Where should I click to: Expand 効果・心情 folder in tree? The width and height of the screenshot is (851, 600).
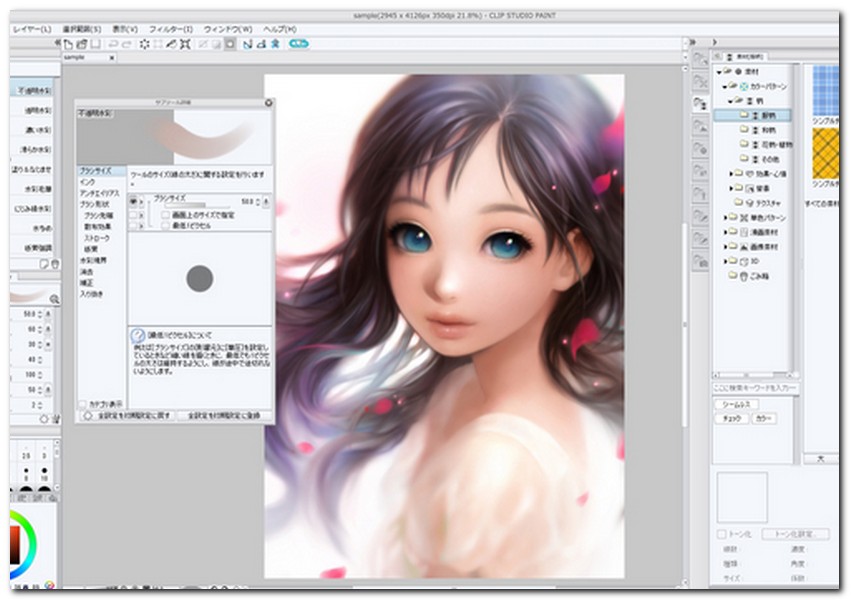click(x=731, y=173)
